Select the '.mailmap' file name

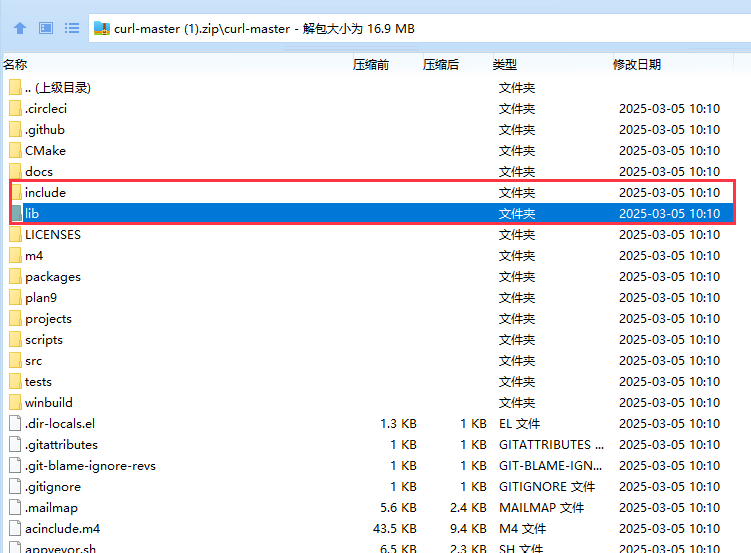[51, 508]
